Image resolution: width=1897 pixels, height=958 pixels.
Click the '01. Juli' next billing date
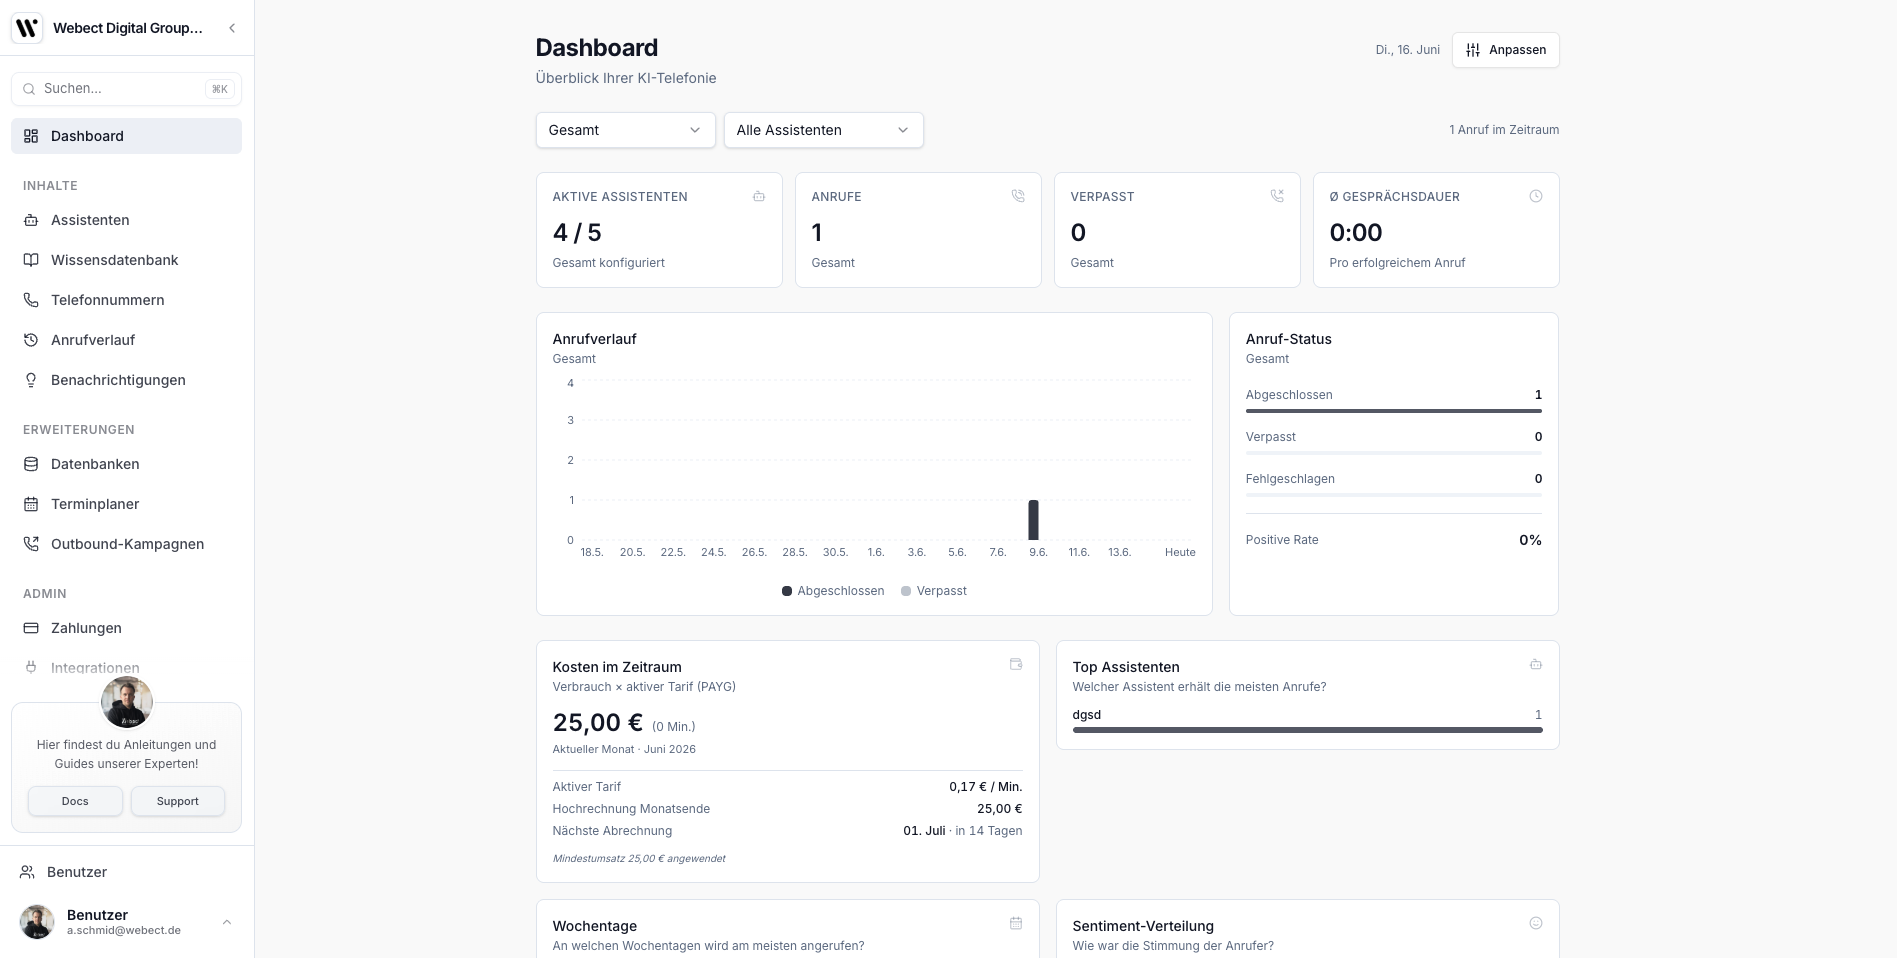click(924, 831)
